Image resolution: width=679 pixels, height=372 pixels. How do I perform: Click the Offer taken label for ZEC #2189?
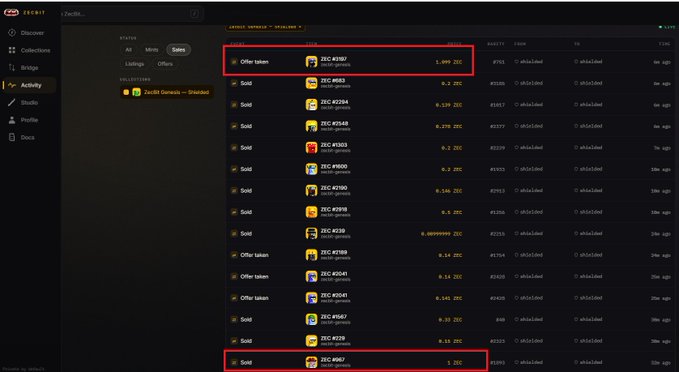pyautogui.click(x=254, y=255)
